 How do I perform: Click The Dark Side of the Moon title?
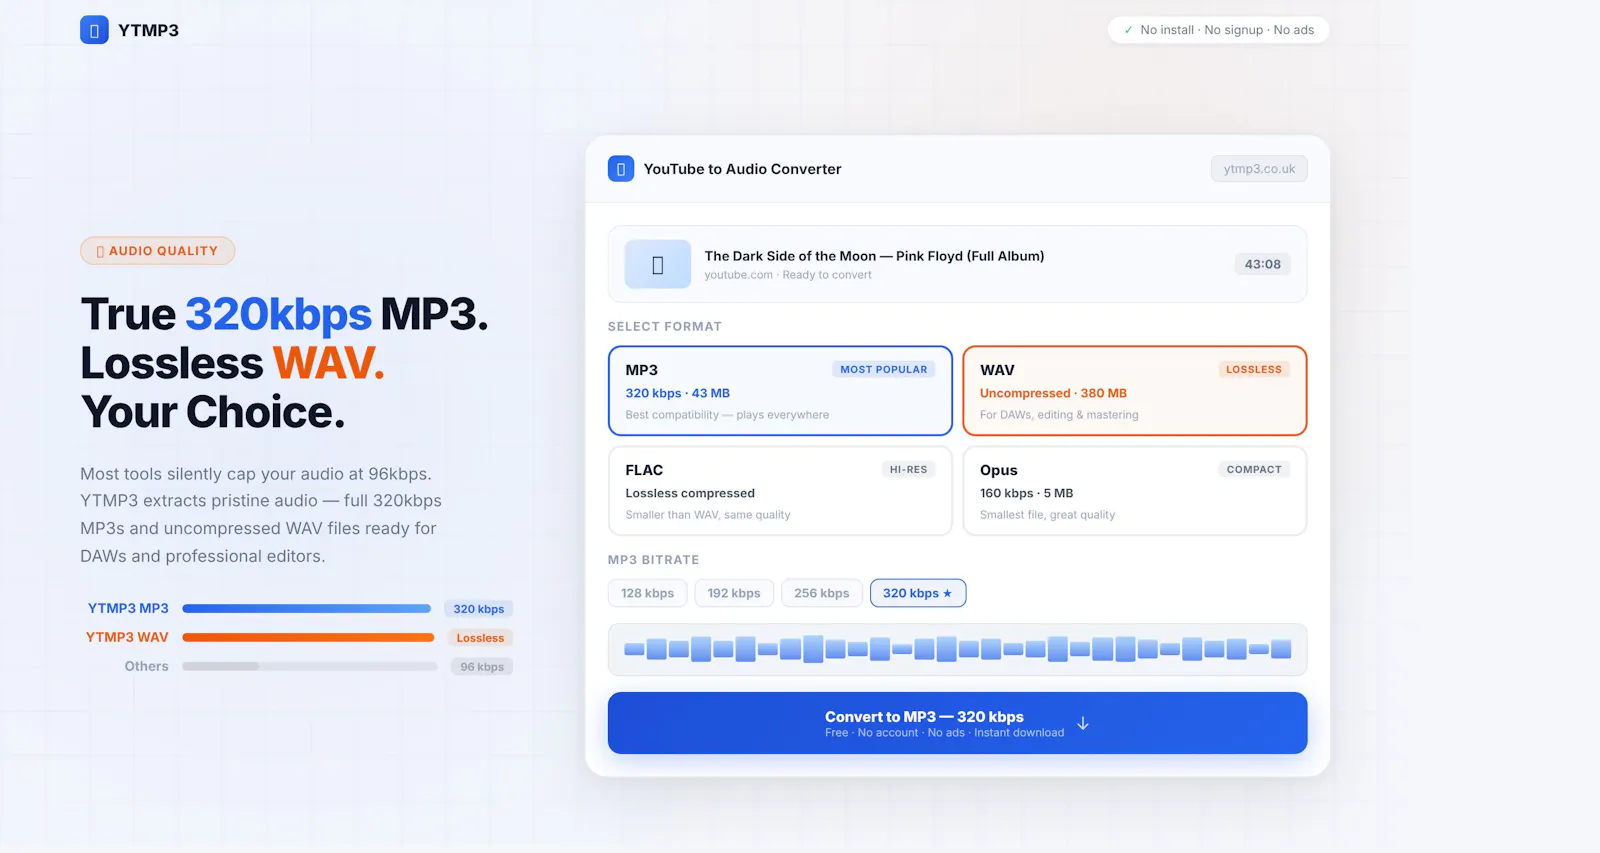pyautogui.click(x=874, y=256)
